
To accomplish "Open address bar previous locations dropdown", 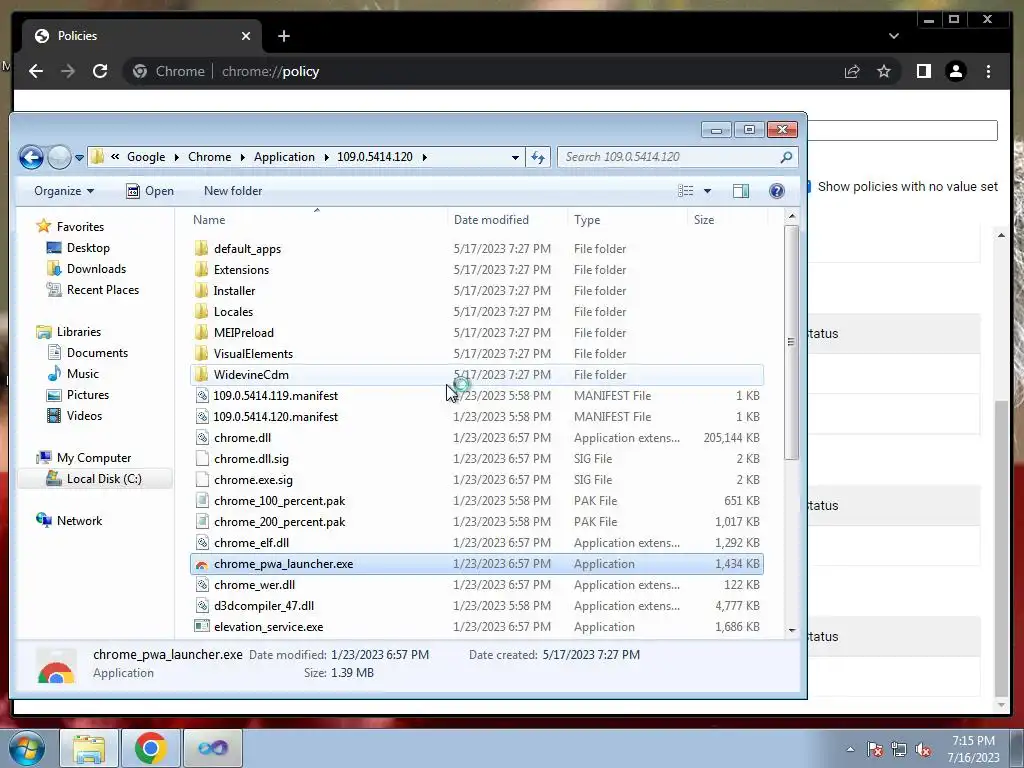I will 515,157.
